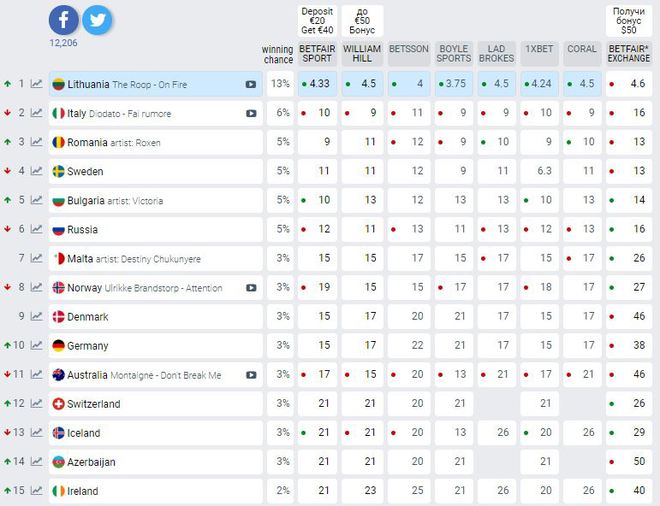The height and width of the screenshot is (506, 660).
Task: Open the chart icon for Lithuania
Action: [36, 84]
